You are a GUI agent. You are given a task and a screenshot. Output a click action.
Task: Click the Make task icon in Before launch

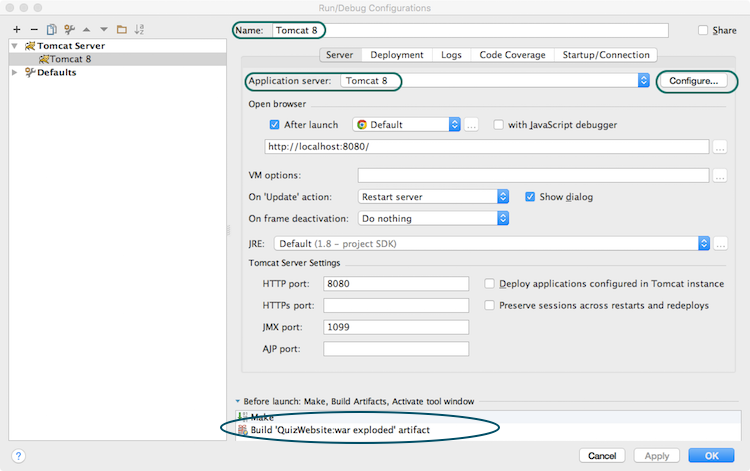[243, 417]
